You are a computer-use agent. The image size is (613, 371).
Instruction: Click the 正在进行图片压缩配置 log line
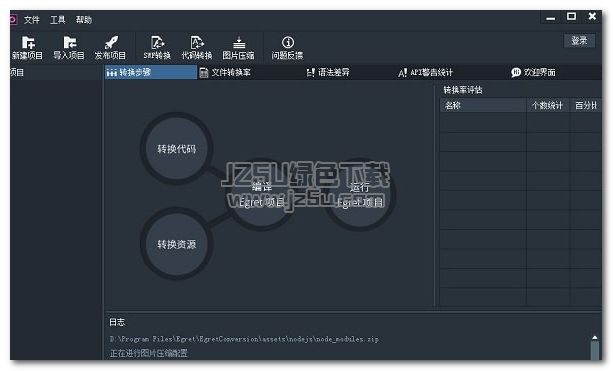click(149, 353)
